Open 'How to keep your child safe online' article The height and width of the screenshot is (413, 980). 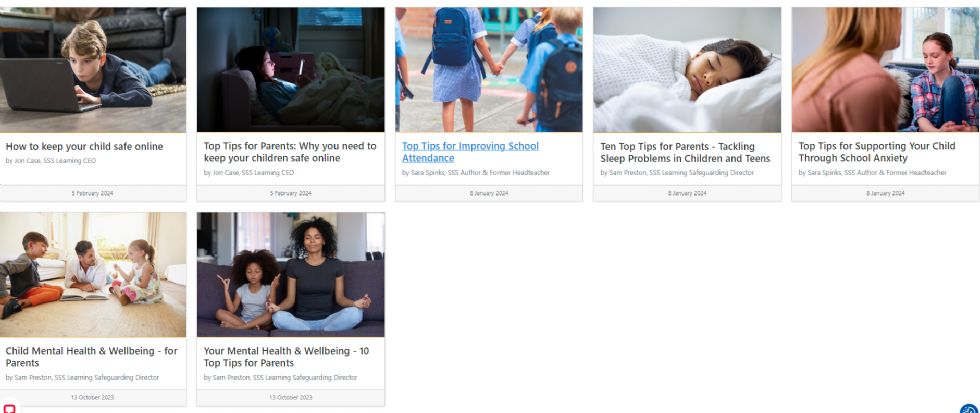tap(84, 146)
